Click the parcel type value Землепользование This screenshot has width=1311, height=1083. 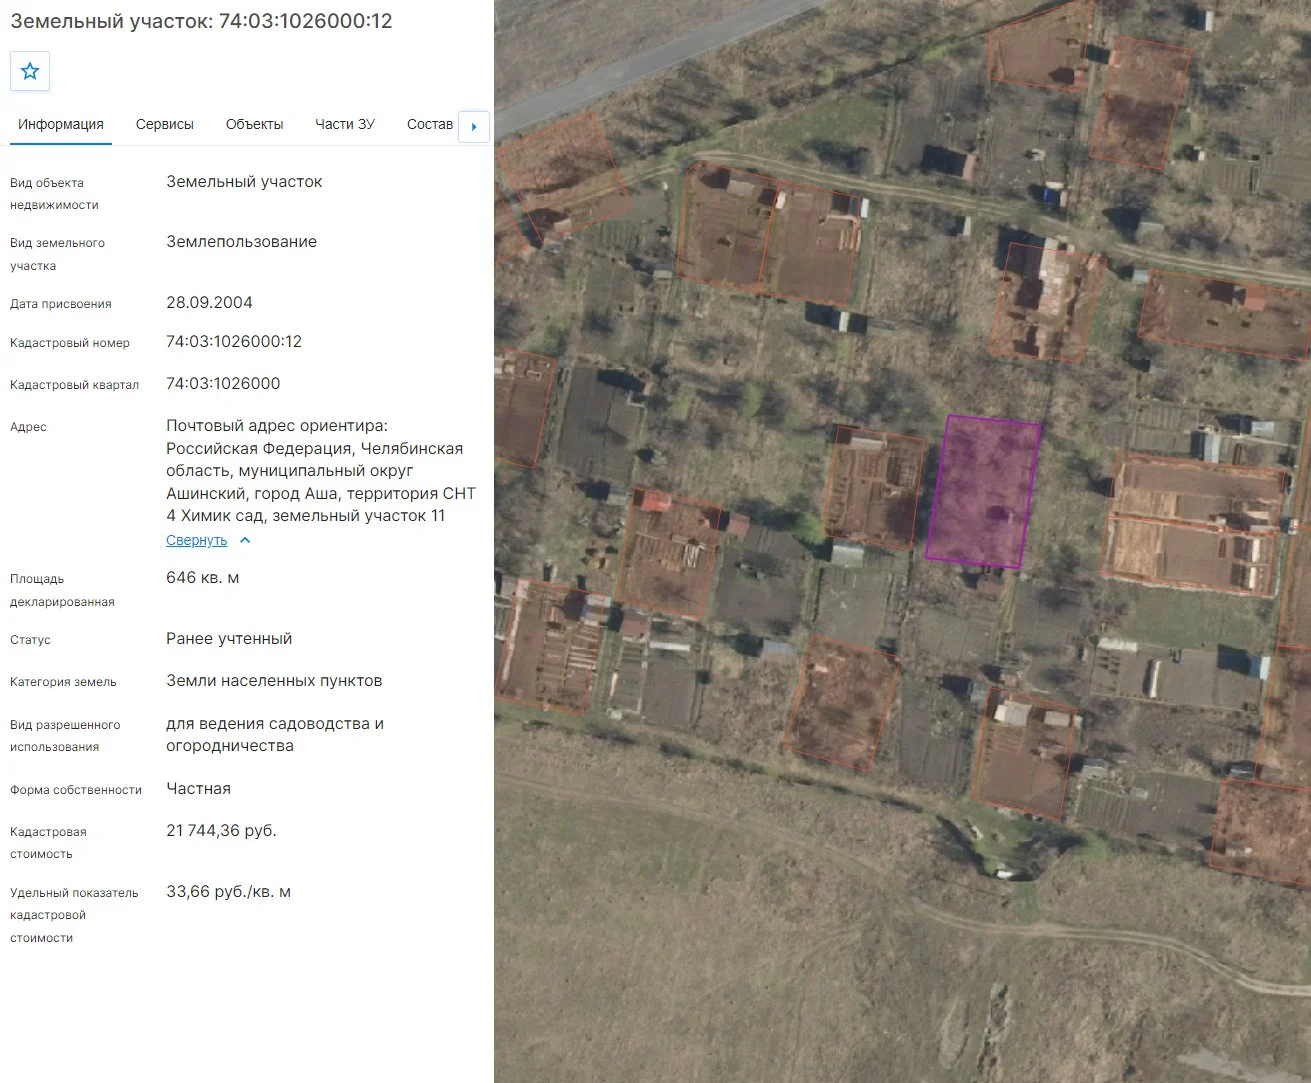click(241, 241)
